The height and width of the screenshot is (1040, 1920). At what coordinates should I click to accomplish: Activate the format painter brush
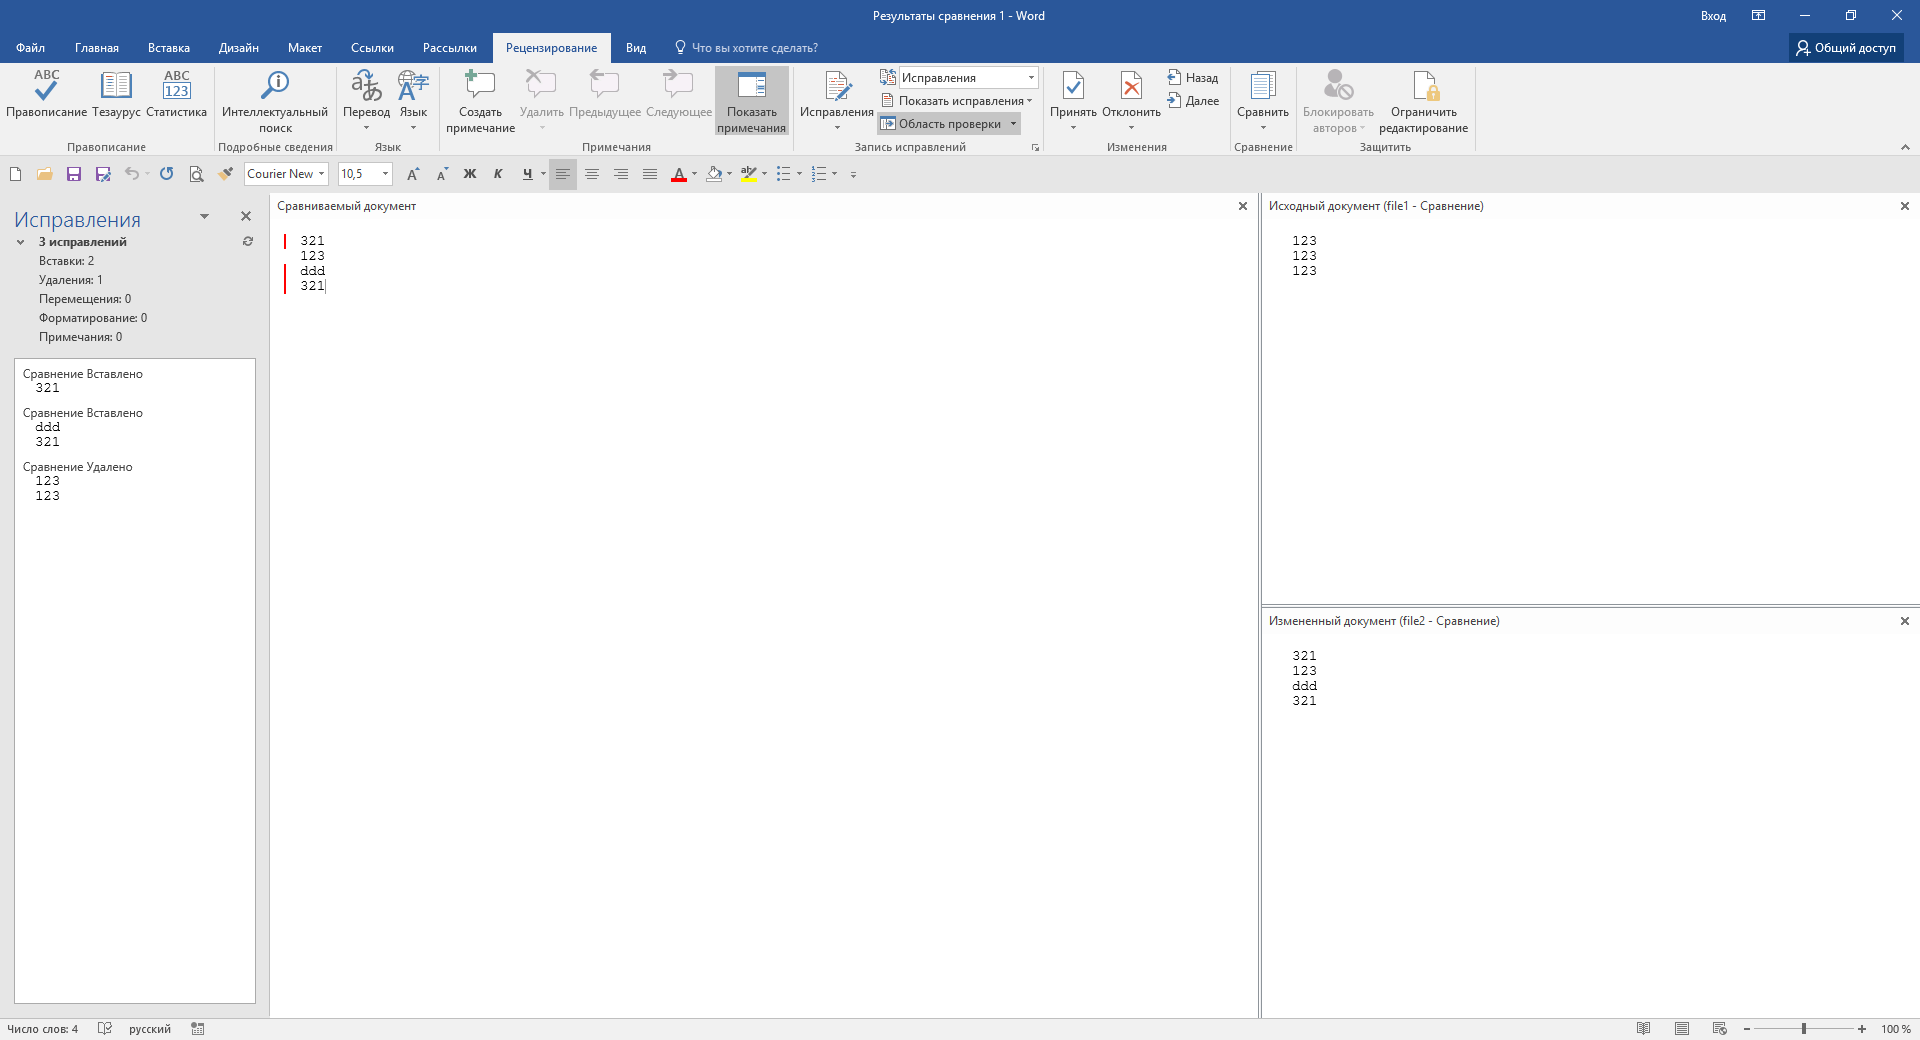(225, 174)
